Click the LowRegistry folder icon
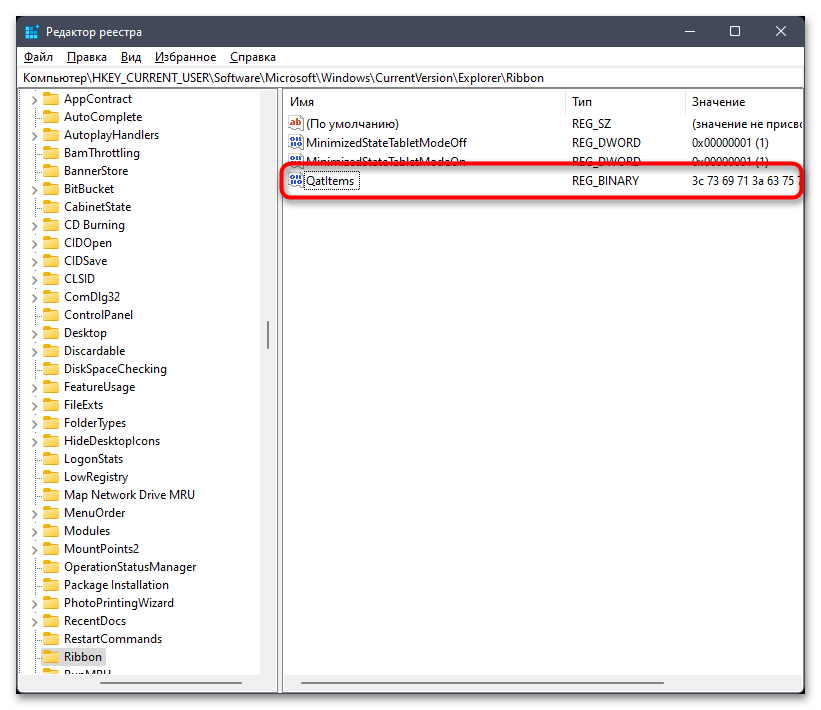Image resolution: width=821 pixels, height=710 pixels. pos(51,476)
